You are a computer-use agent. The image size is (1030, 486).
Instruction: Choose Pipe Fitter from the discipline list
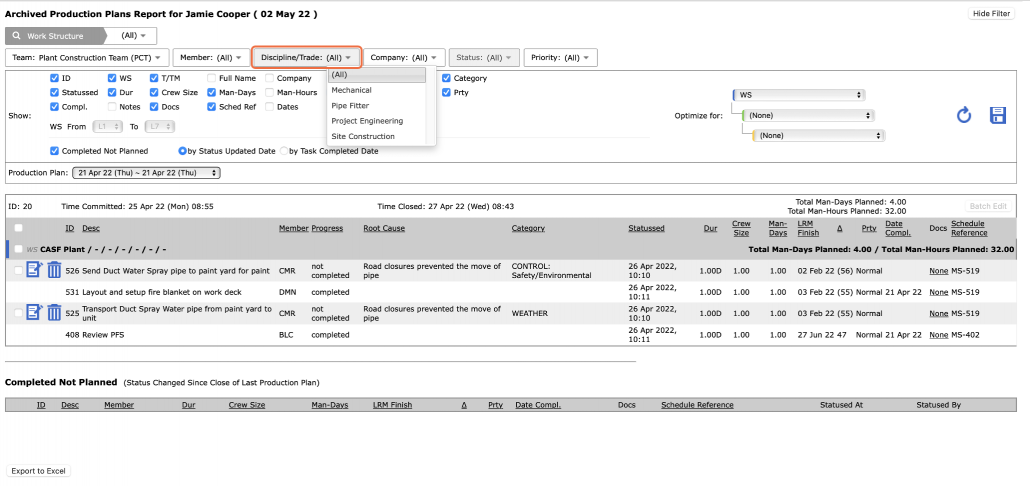(x=376, y=106)
